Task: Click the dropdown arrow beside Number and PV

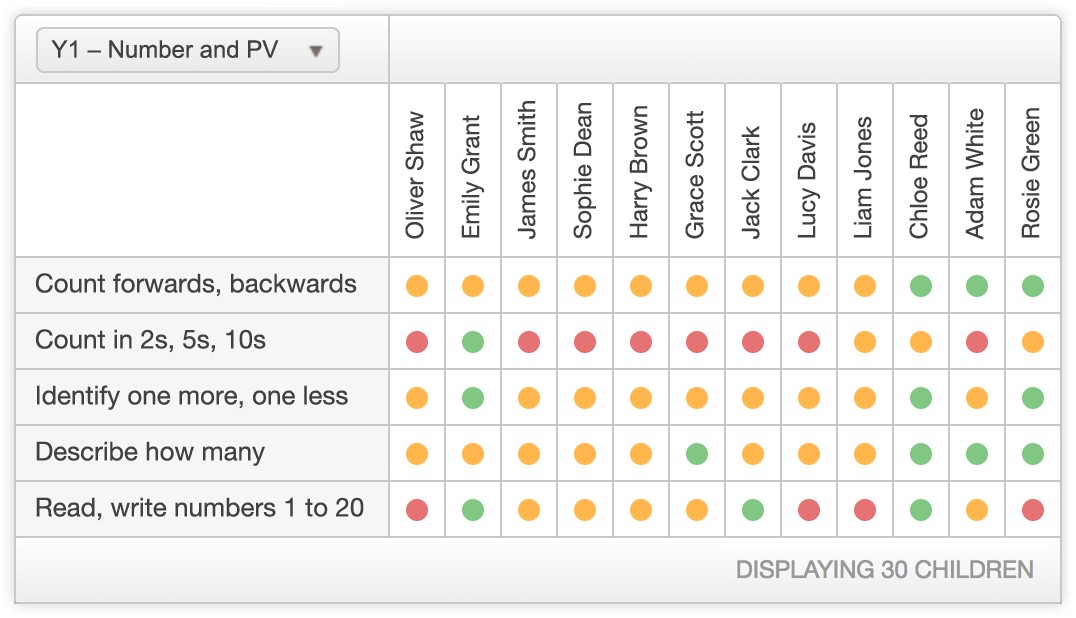Action: click(316, 51)
